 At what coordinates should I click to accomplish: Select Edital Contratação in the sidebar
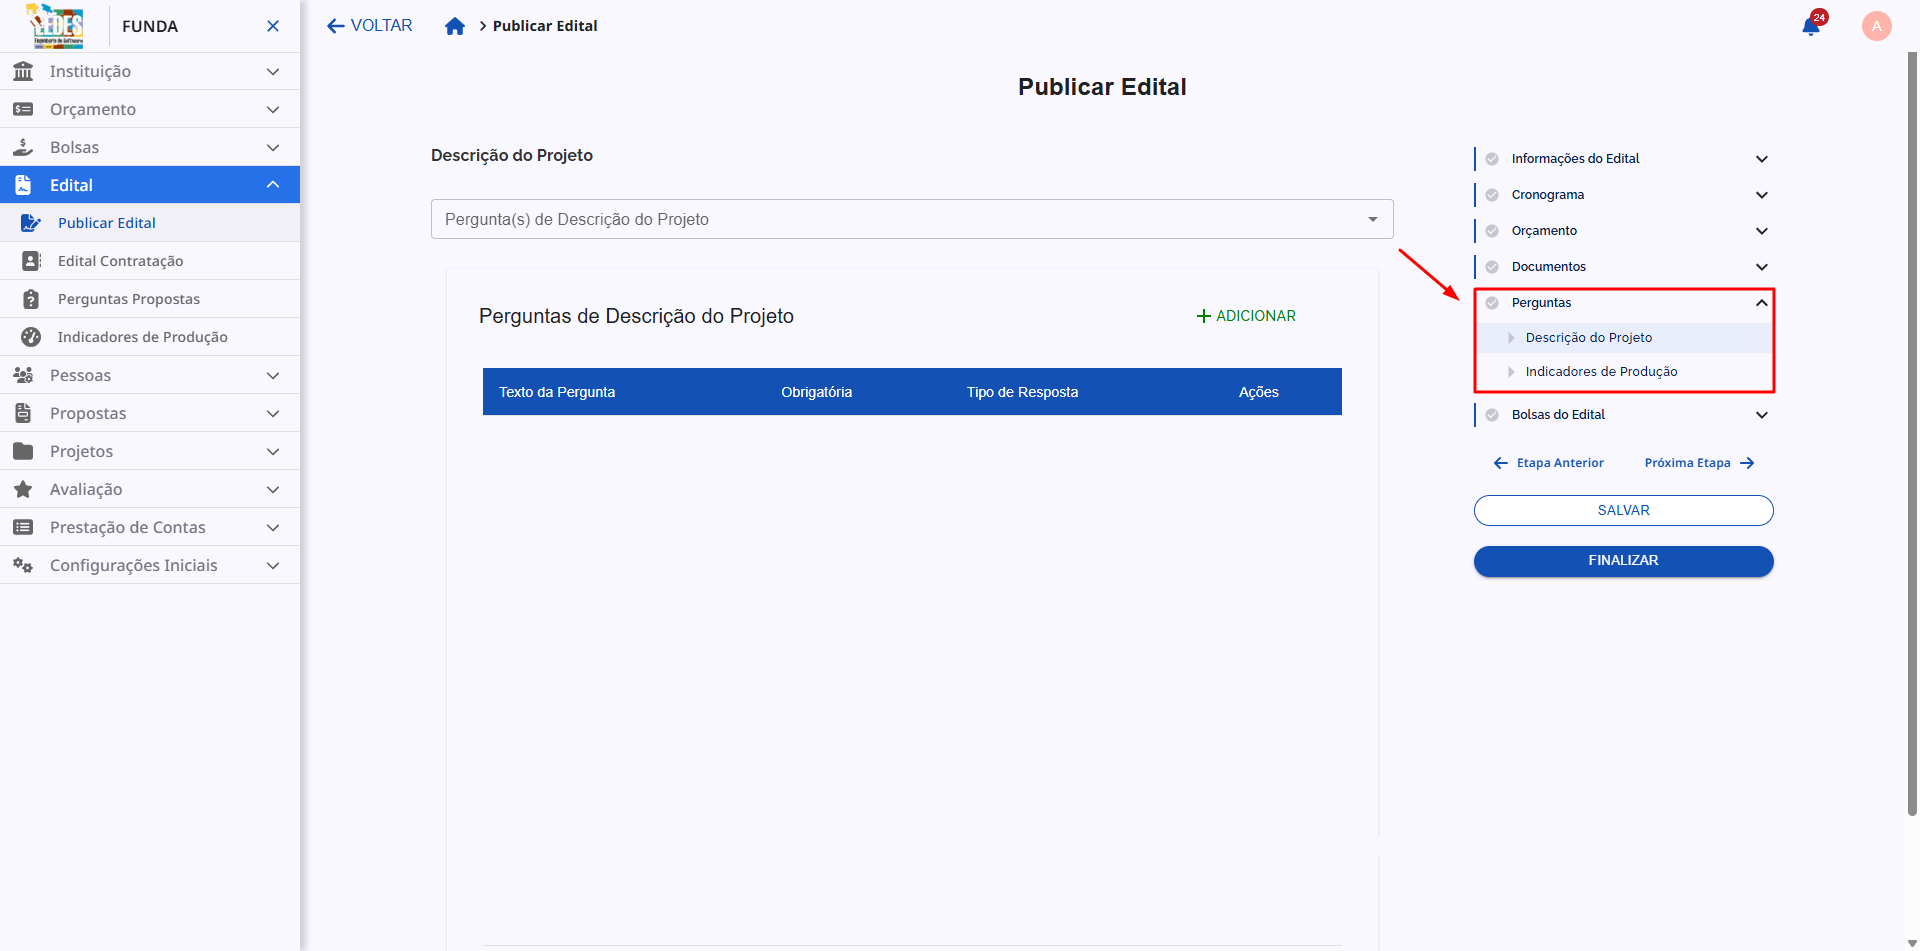[x=120, y=260]
